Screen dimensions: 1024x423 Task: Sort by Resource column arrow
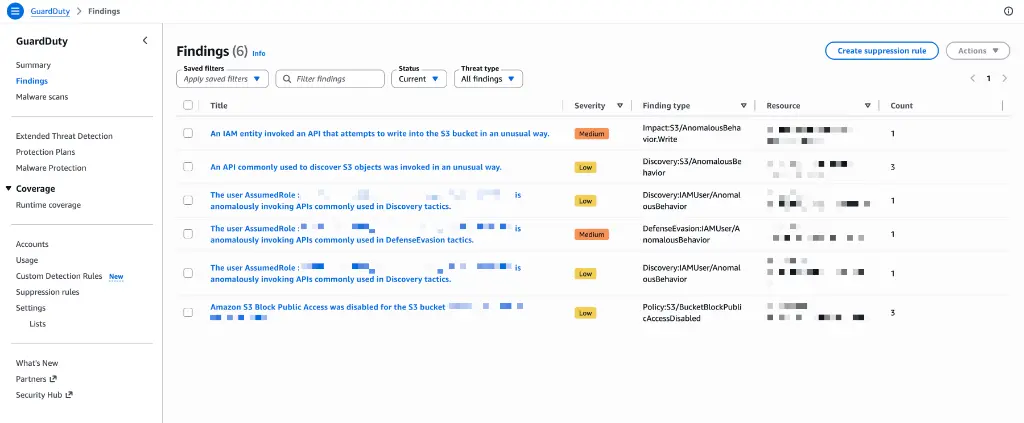click(x=867, y=106)
